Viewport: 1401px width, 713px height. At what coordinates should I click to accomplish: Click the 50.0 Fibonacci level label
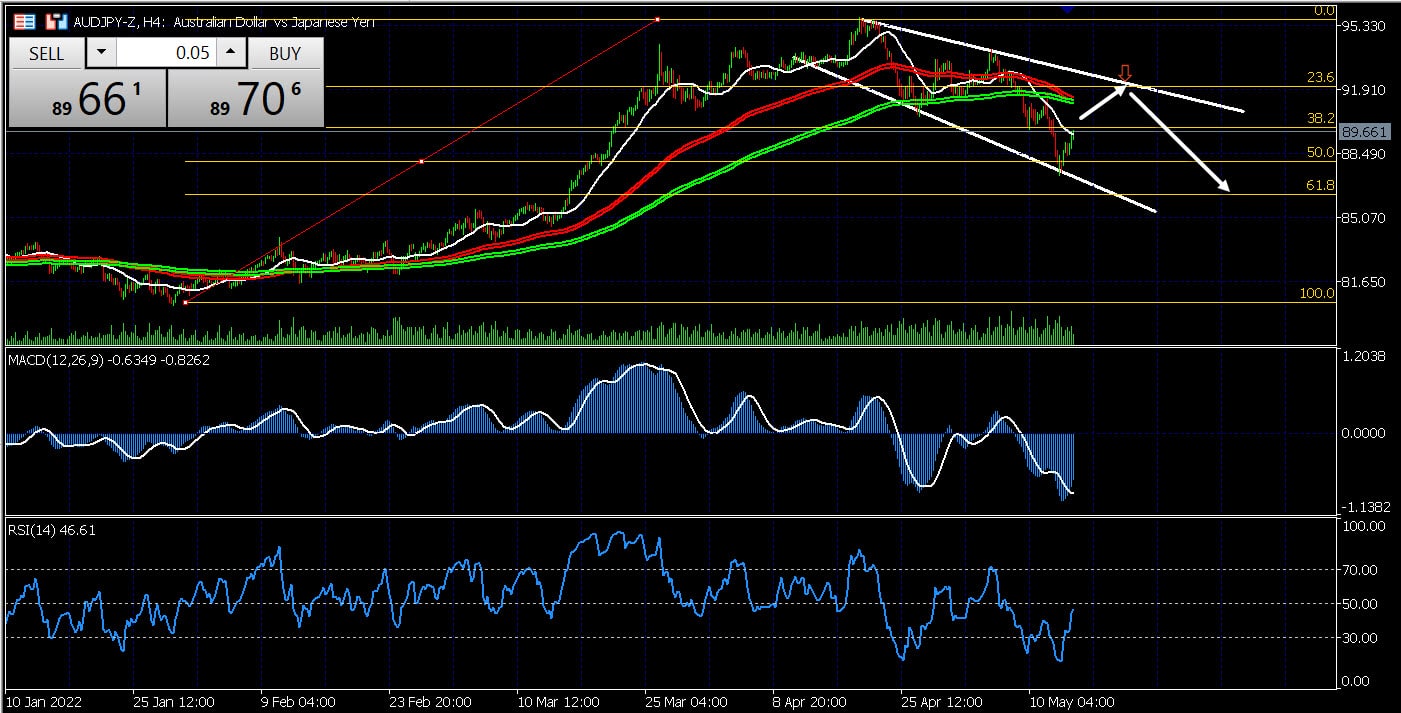click(1320, 153)
